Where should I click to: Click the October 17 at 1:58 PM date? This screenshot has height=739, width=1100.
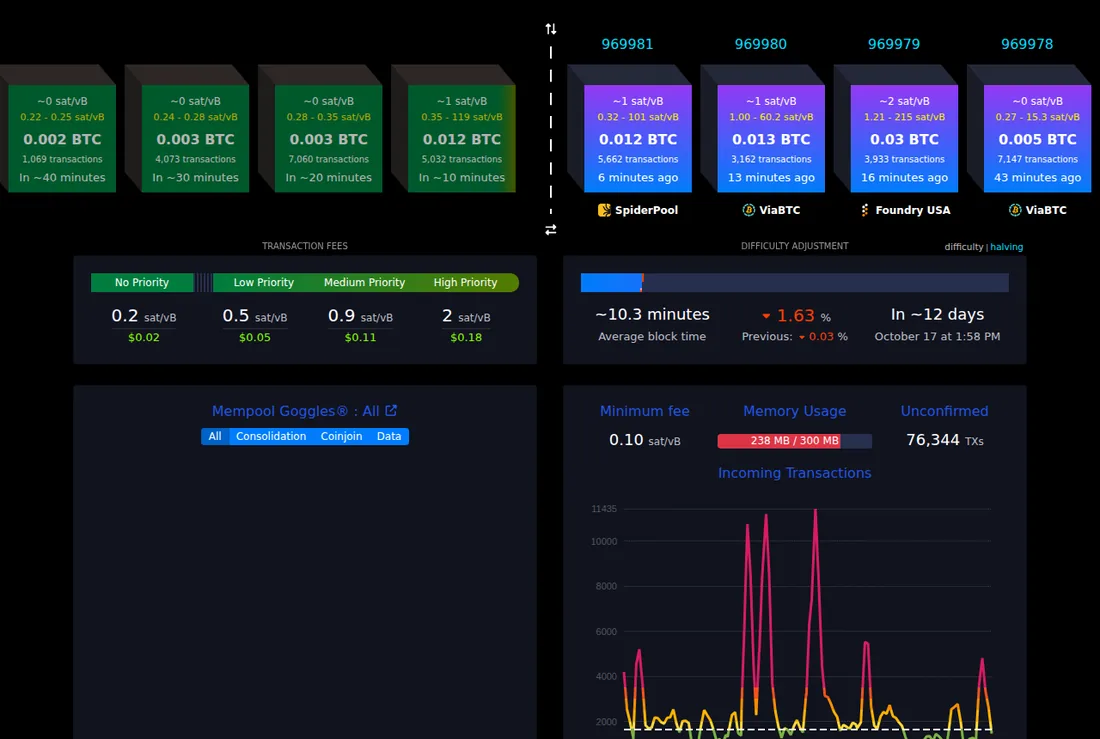click(x=937, y=337)
